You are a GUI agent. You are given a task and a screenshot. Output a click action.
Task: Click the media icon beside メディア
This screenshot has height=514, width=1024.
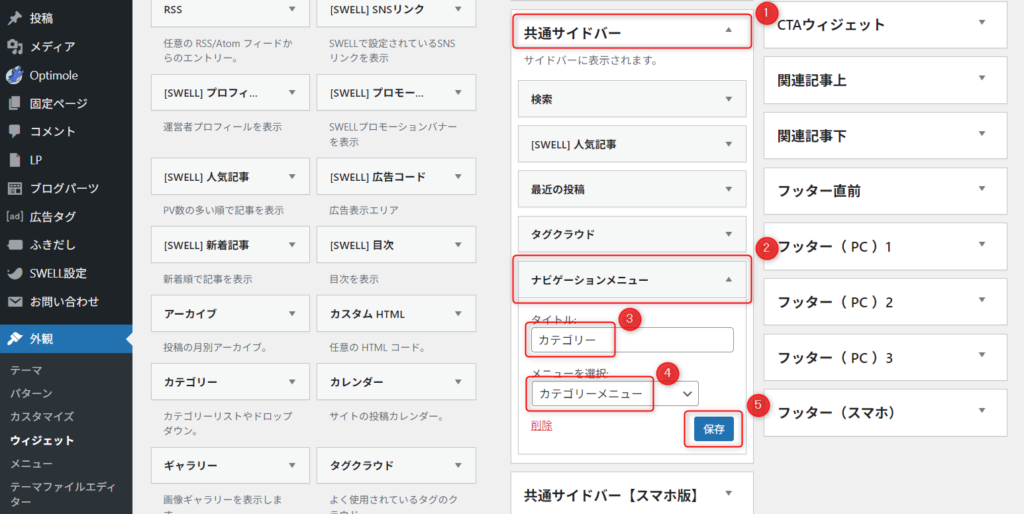[x=14, y=46]
